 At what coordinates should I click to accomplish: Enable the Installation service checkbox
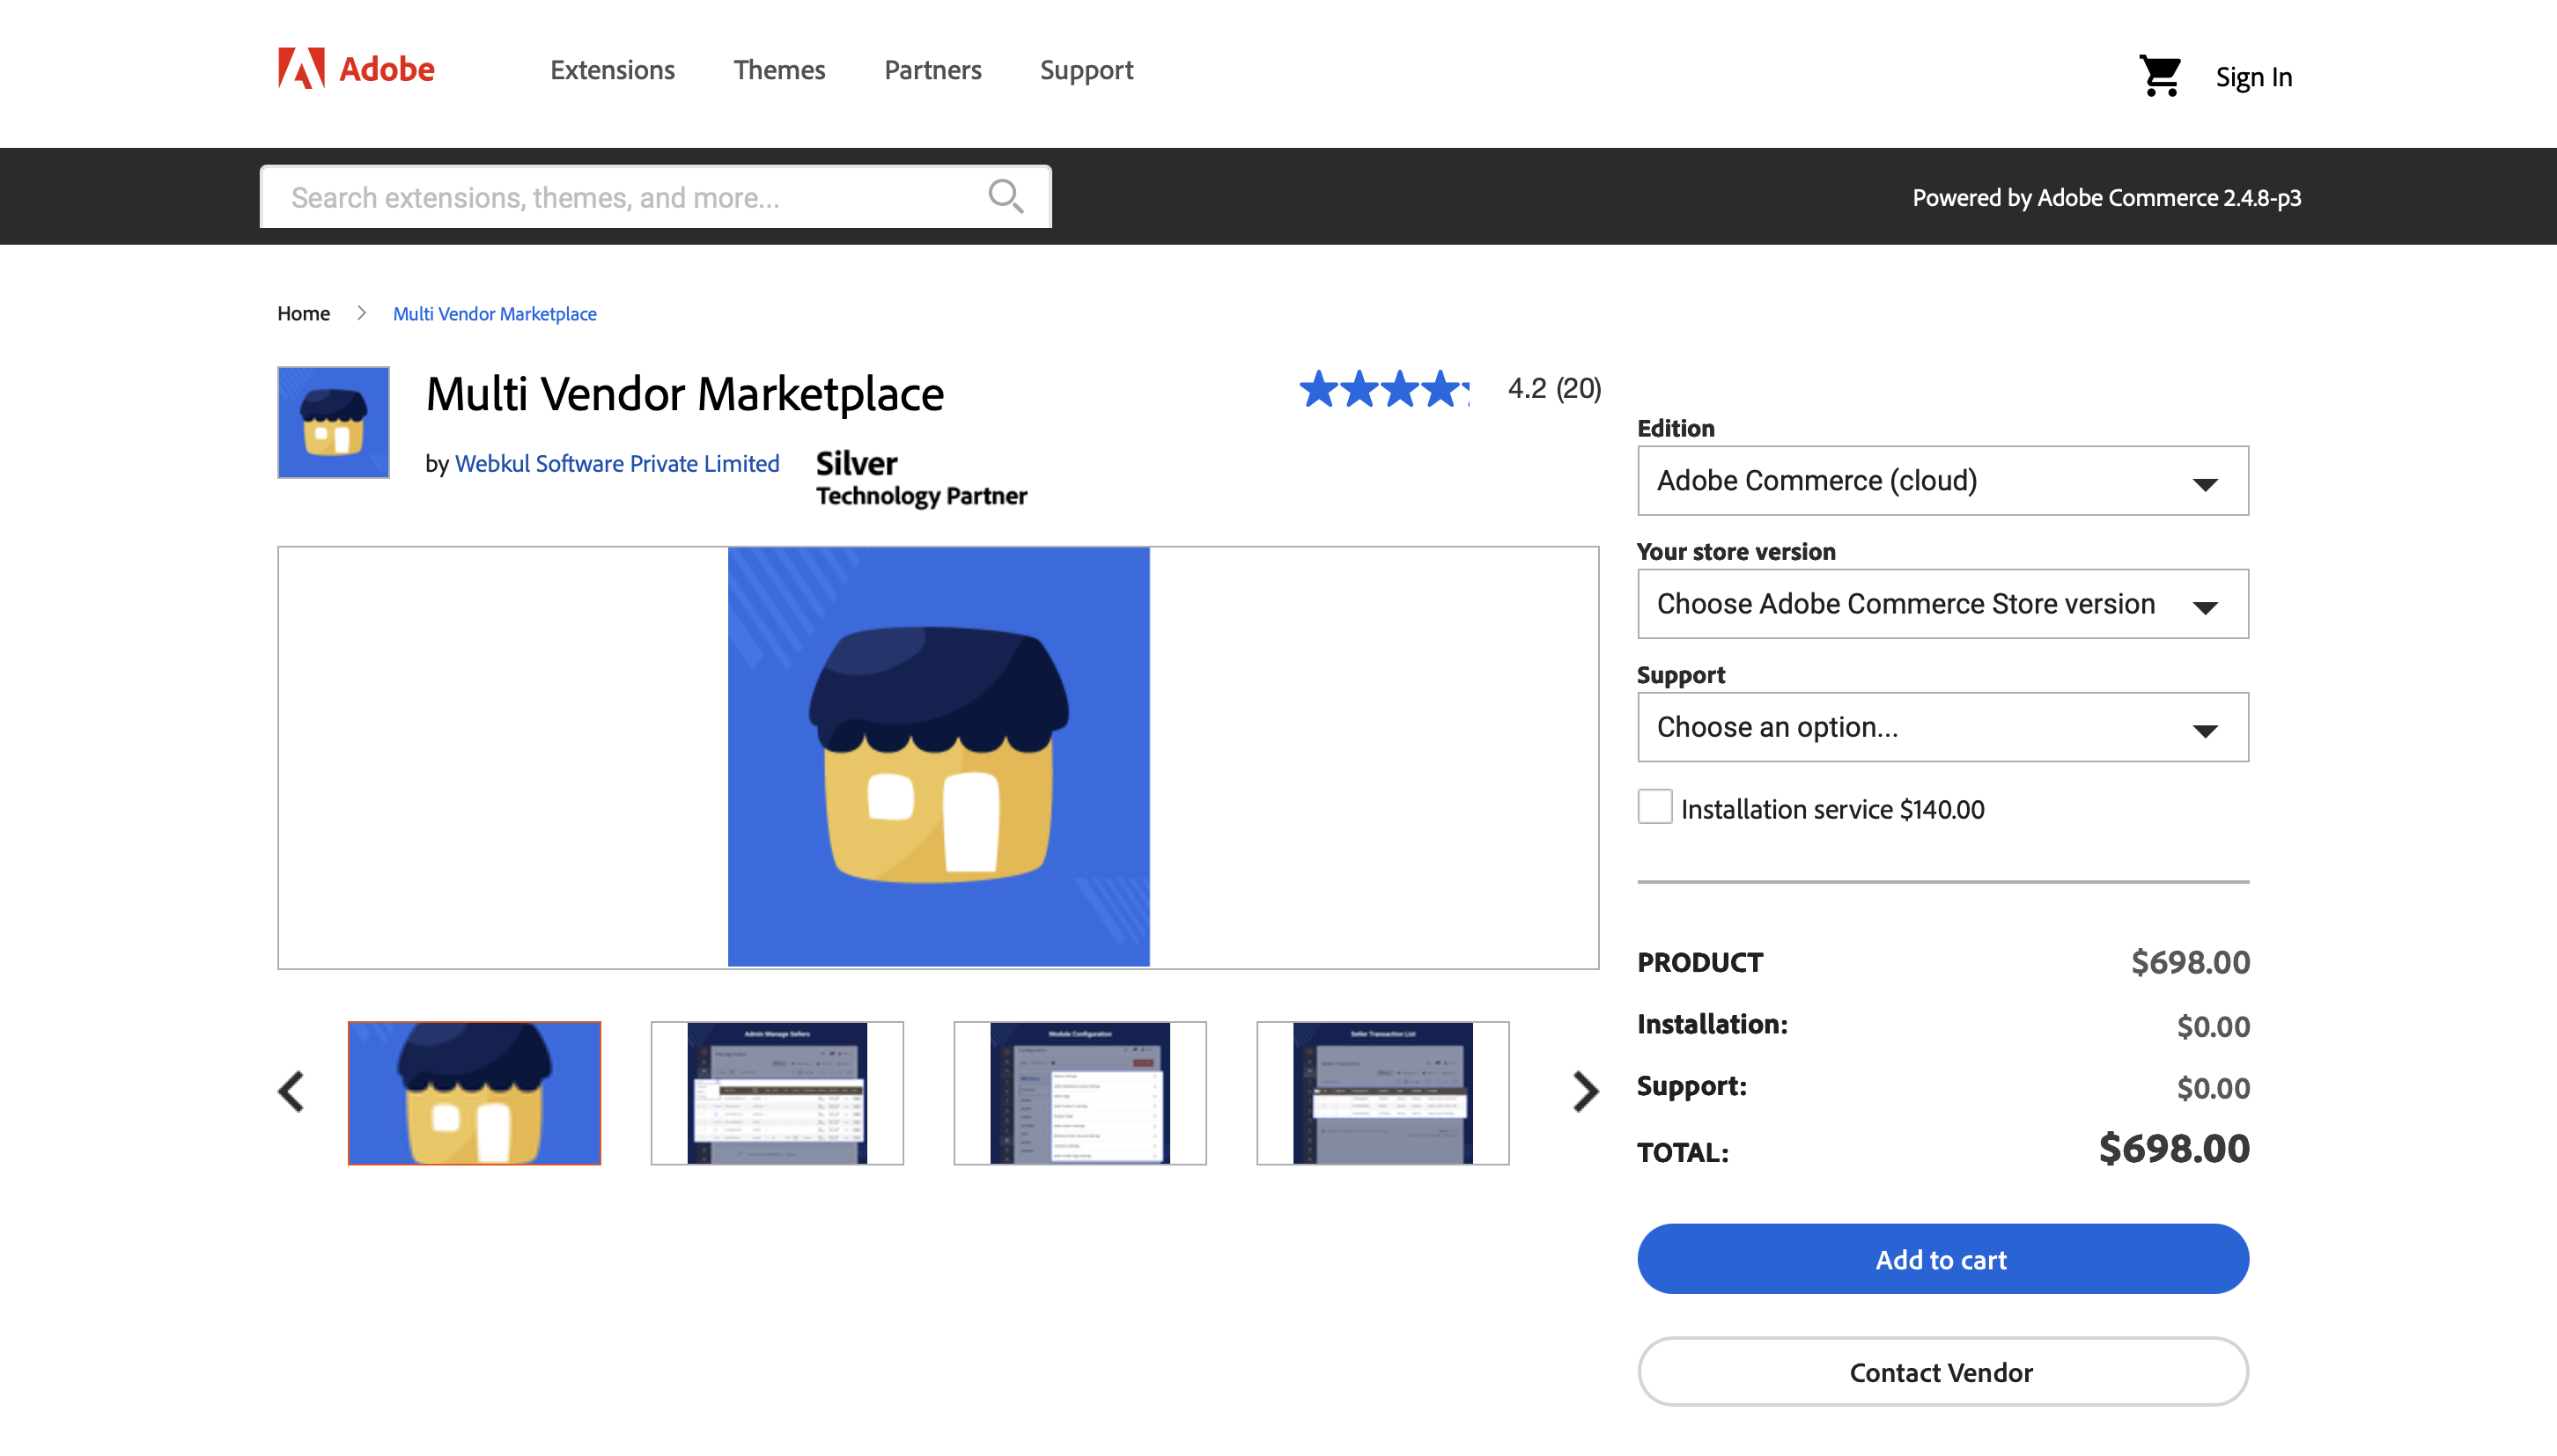[x=1655, y=806]
